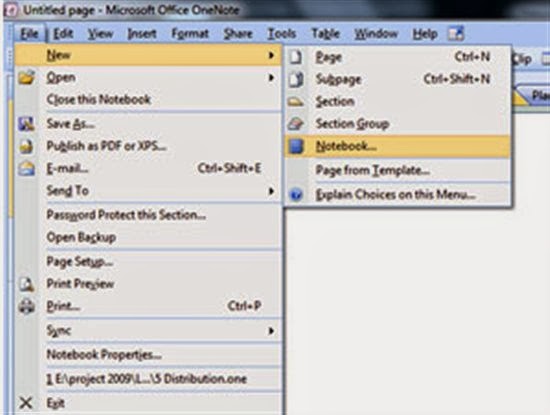This screenshot has height=415, width=550.
Task: Open the Help menu
Action: pyautogui.click(x=425, y=34)
